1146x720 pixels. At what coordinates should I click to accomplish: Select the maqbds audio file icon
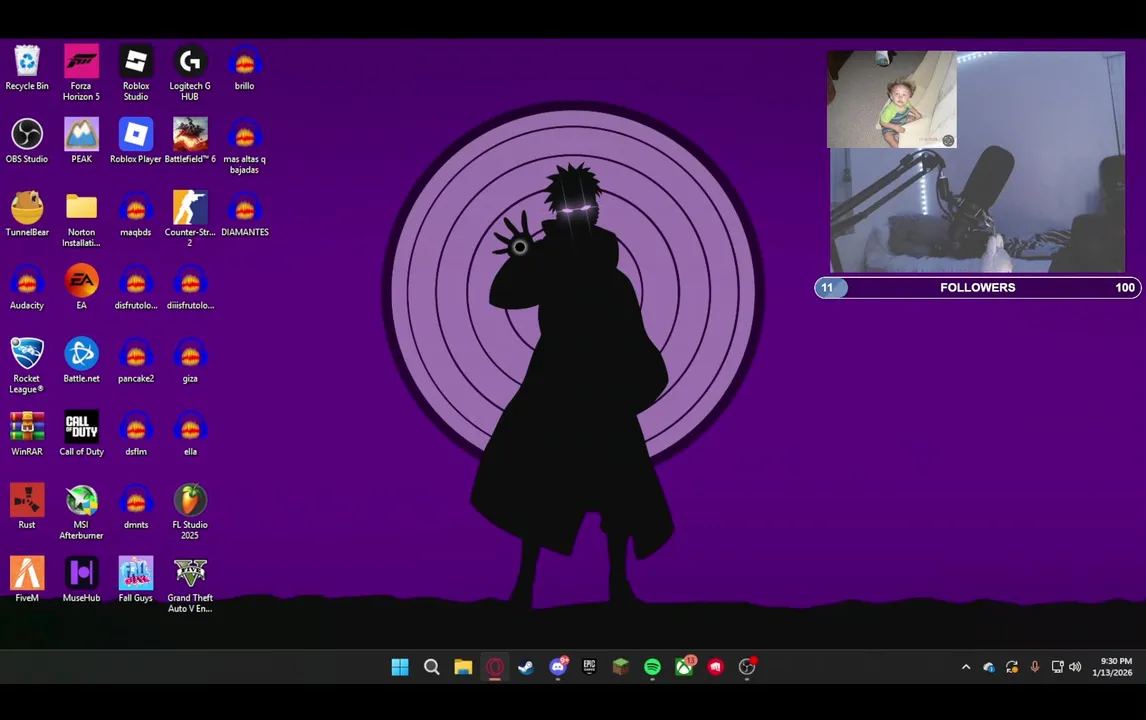point(136,213)
